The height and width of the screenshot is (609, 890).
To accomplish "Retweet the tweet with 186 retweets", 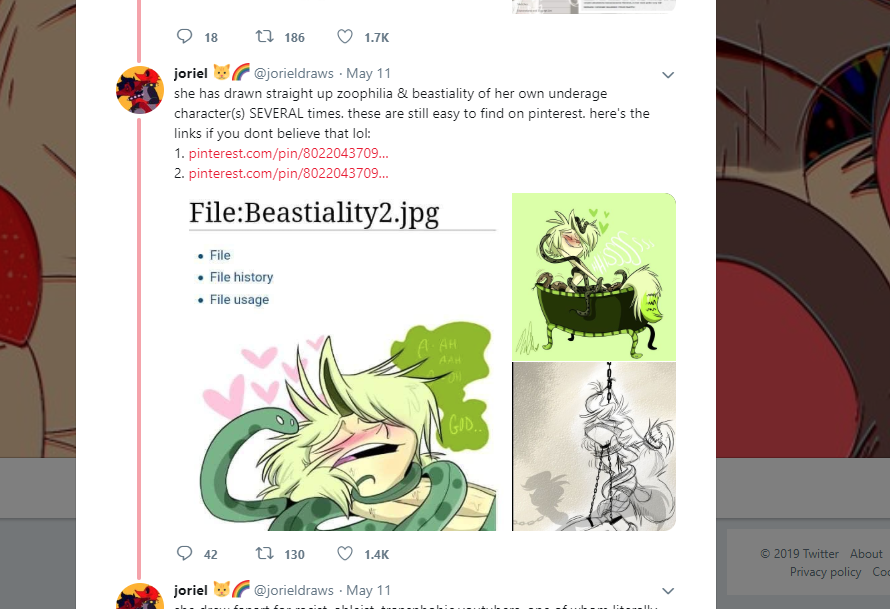I will [265, 37].
